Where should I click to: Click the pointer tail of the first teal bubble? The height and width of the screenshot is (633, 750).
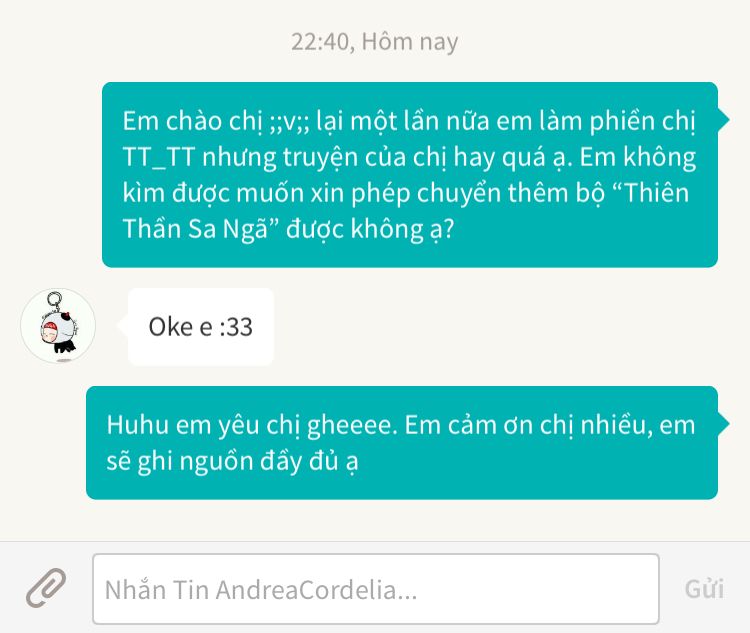point(723,119)
